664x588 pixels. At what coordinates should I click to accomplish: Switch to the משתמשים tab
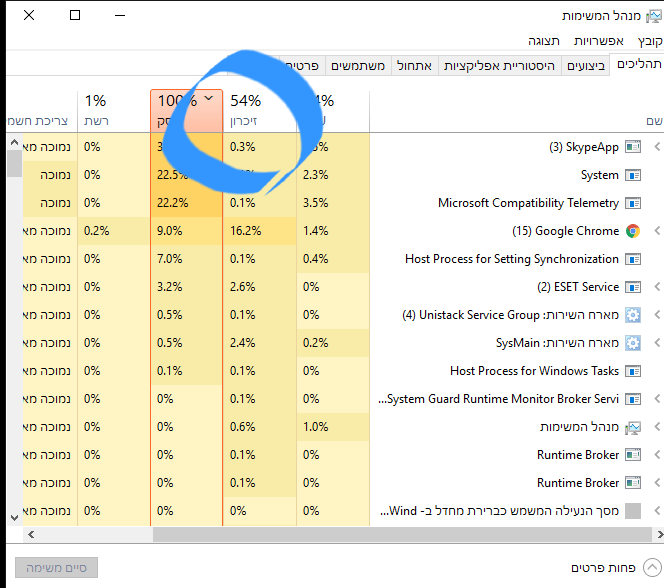pos(358,66)
